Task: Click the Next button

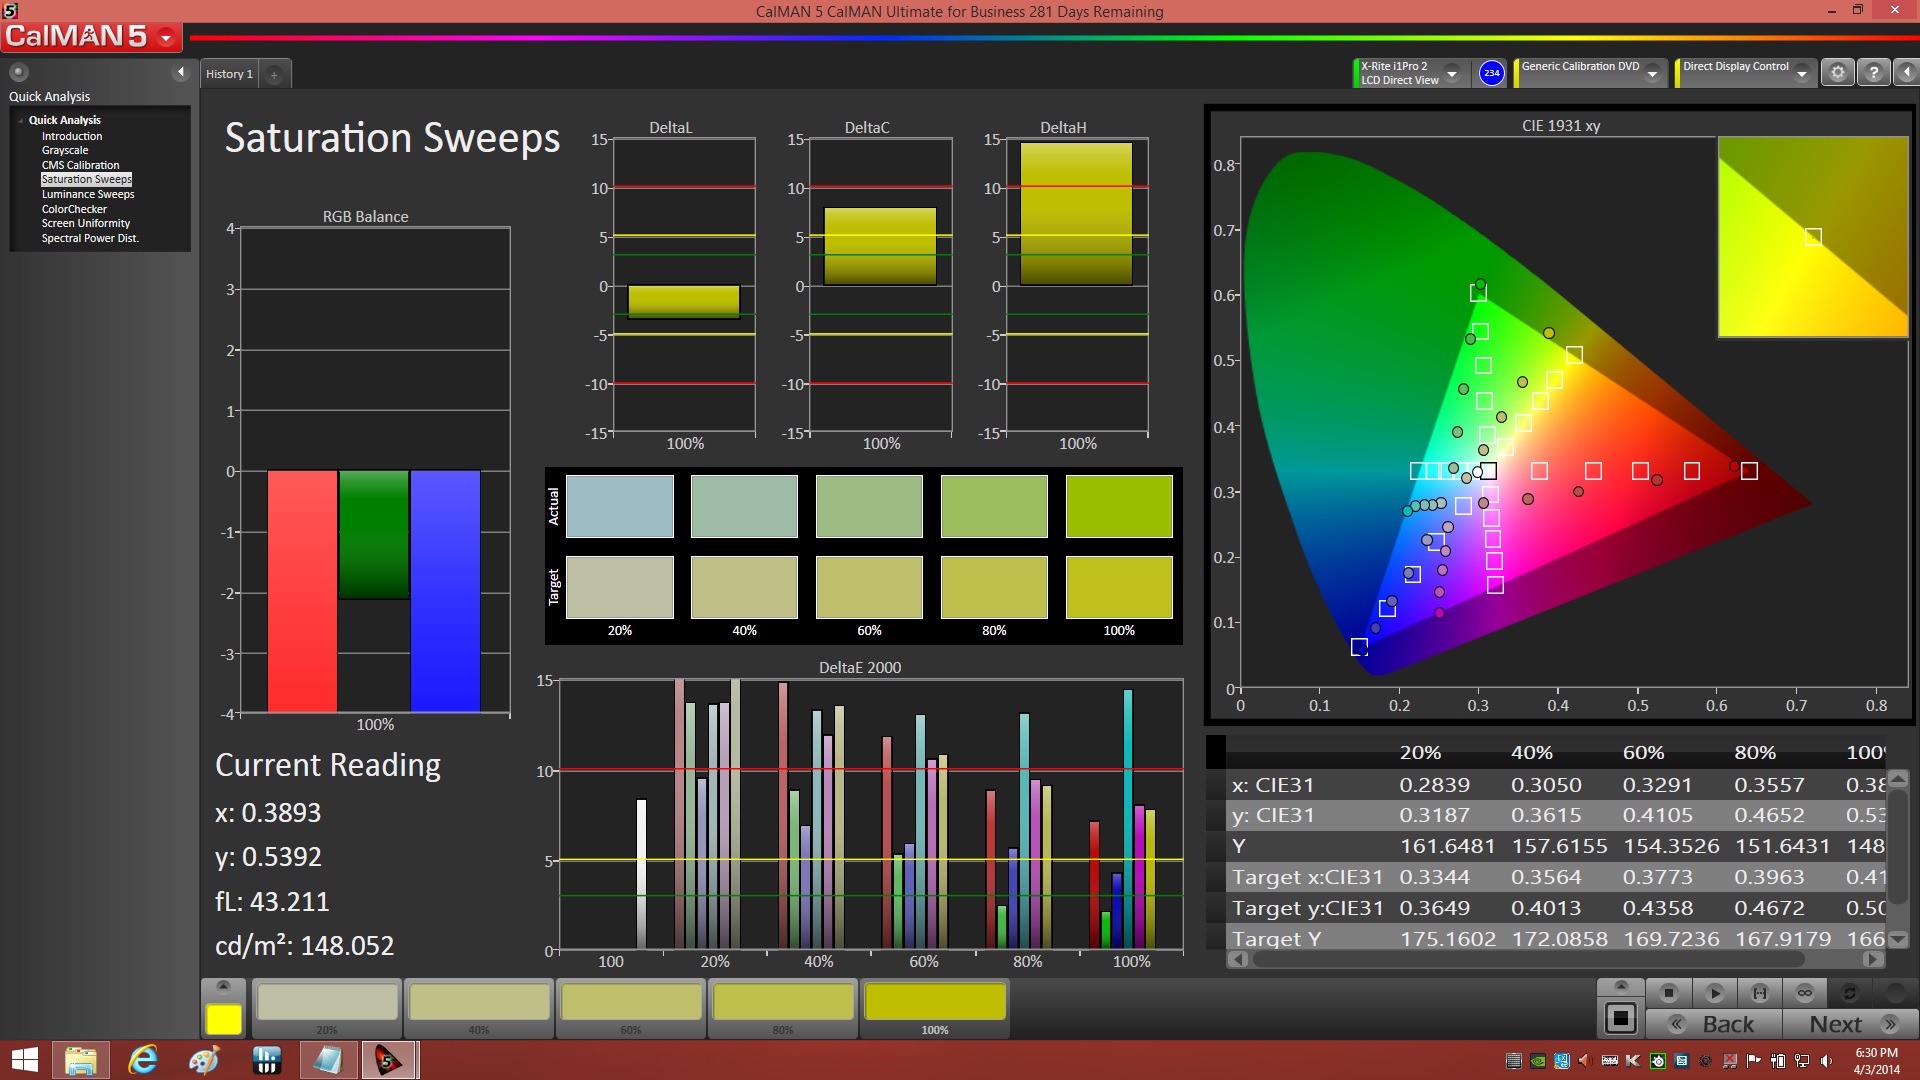Action: pyautogui.click(x=1851, y=1024)
